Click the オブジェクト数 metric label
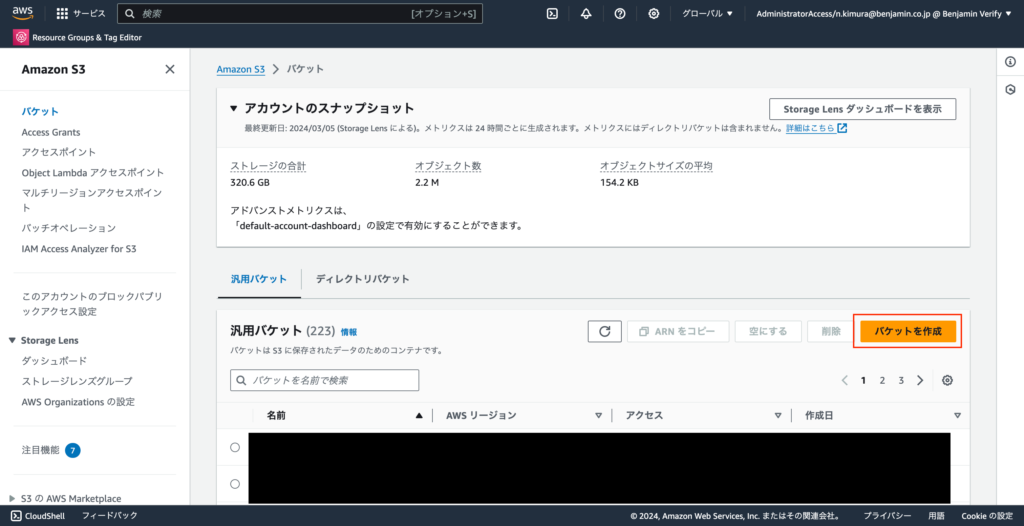 point(448,166)
